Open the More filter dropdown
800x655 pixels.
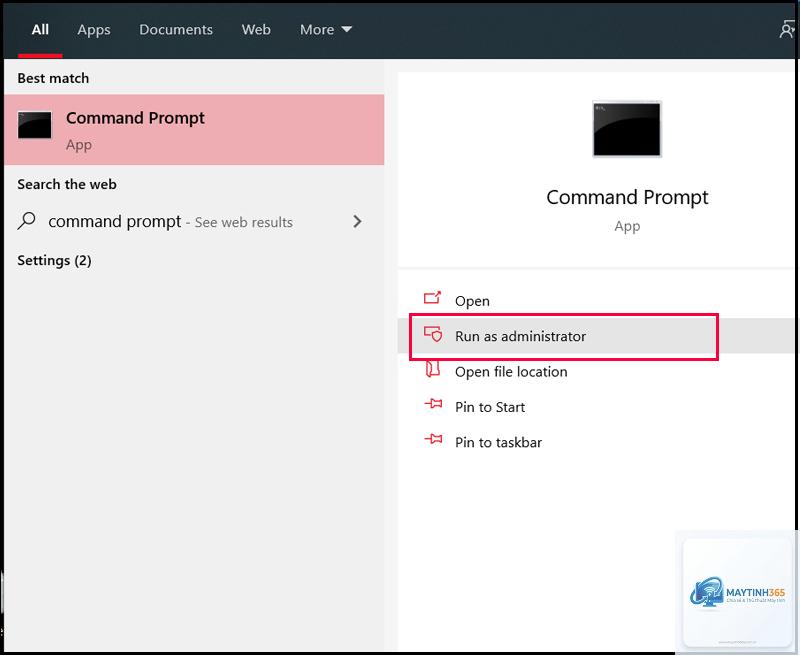[326, 30]
